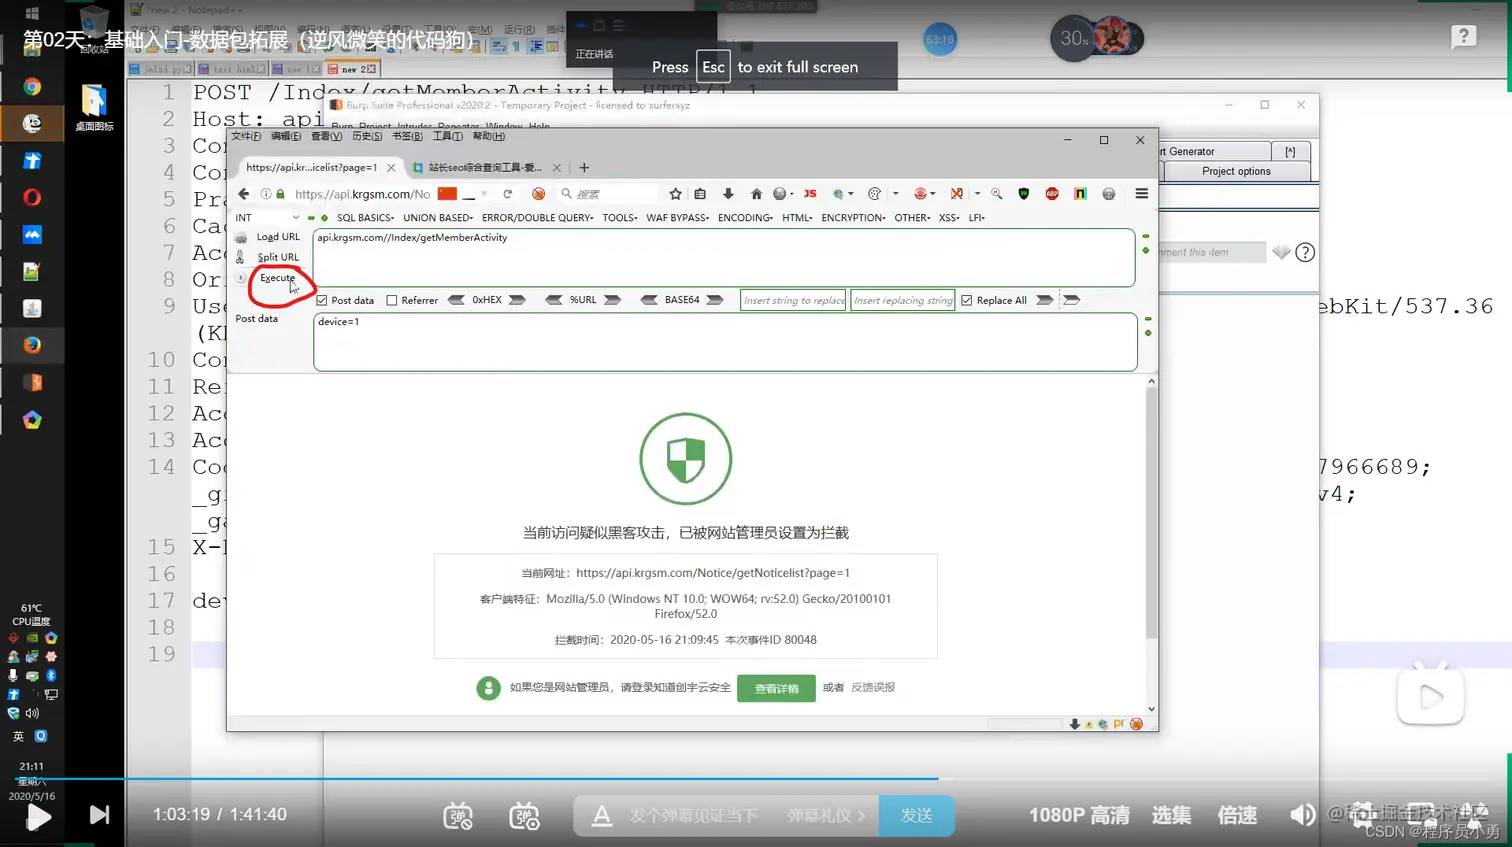Open the 选集 episode list
The width and height of the screenshot is (1512, 847).
(x=1171, y=815)
